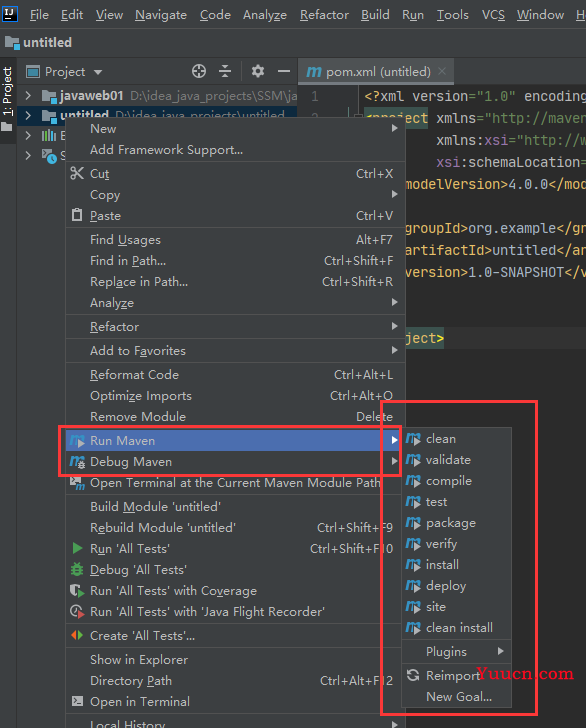586x728 pixels.
Task: Hide the Project panel with minus icon
Action: [x=284, y=71]
